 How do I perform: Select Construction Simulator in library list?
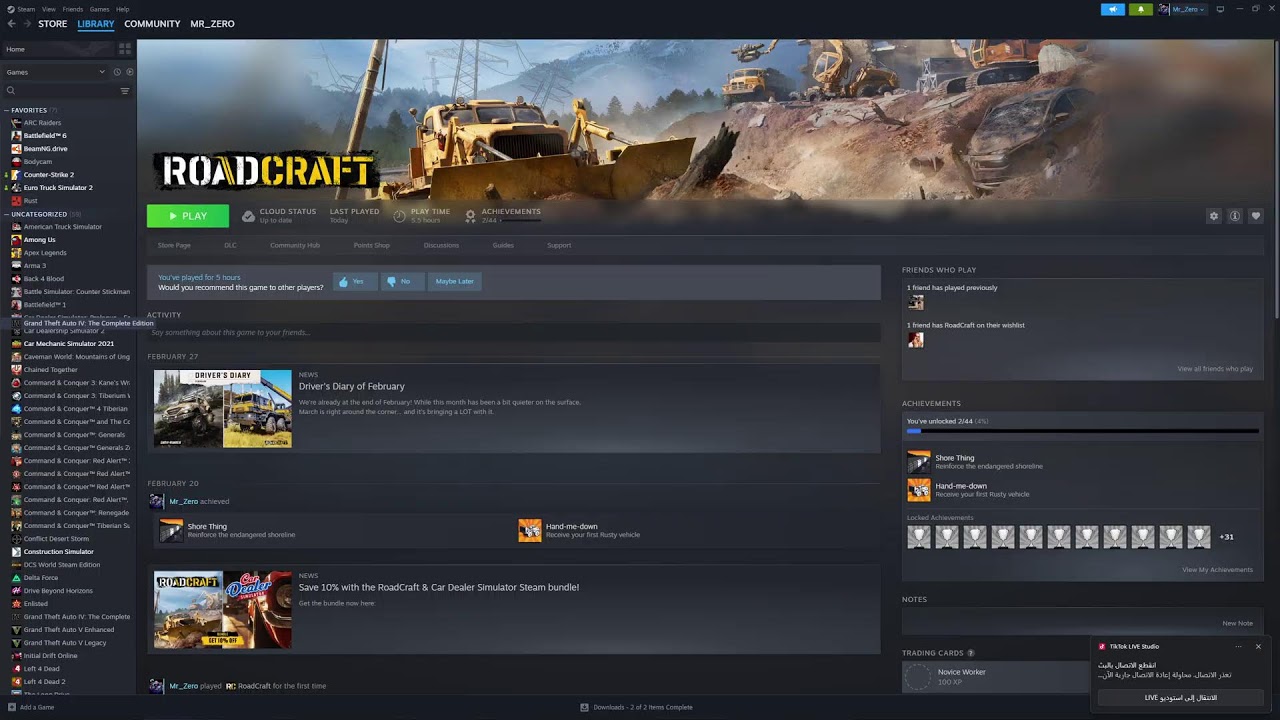(59, 552)
